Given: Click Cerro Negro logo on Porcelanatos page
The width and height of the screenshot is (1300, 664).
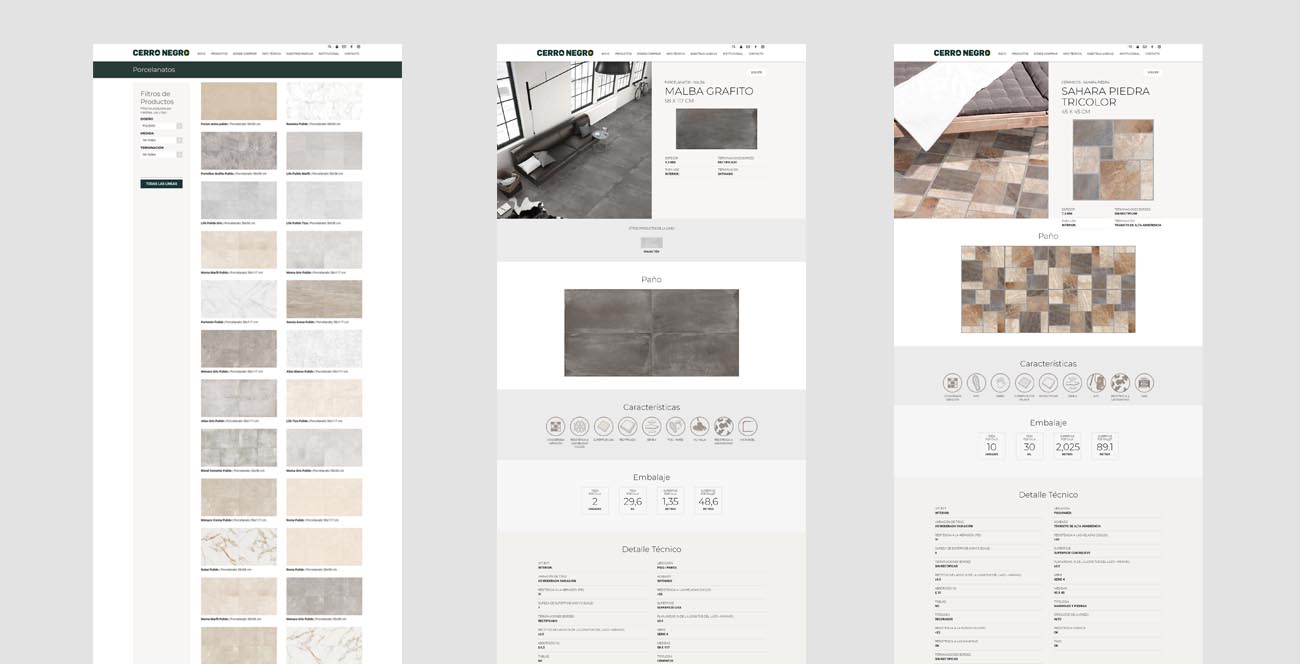Looking at the screenshot, I should 161,53.
